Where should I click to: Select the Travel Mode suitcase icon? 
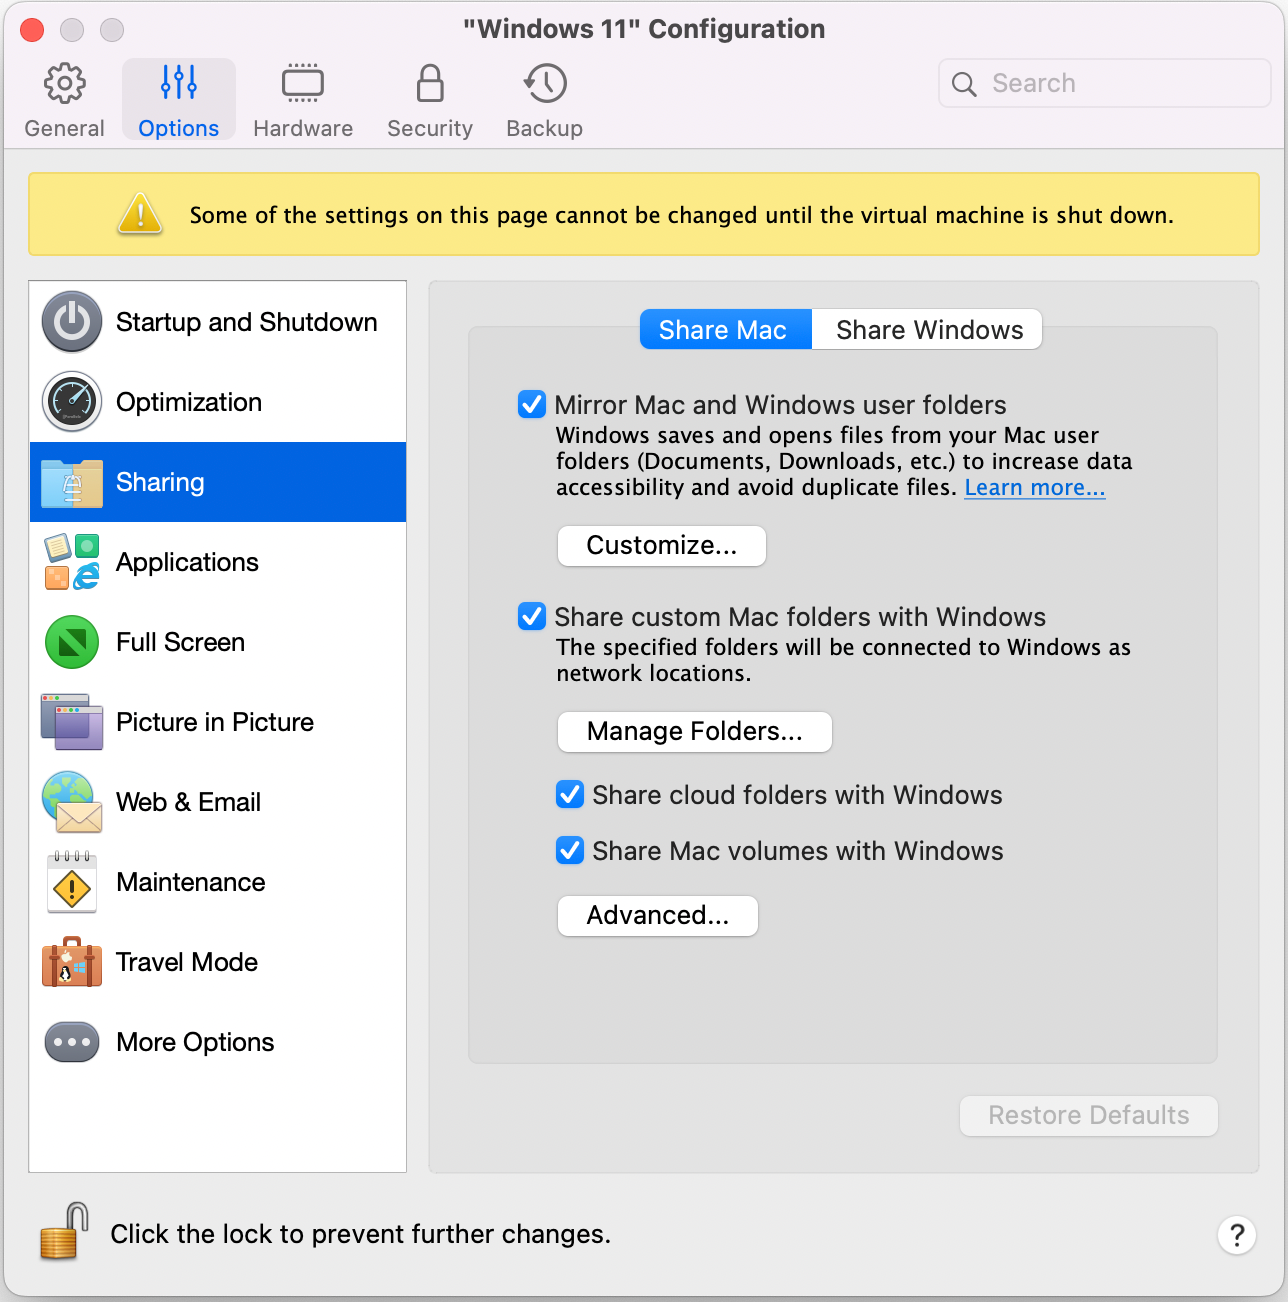pyautogui.click(x=71, y=962)
